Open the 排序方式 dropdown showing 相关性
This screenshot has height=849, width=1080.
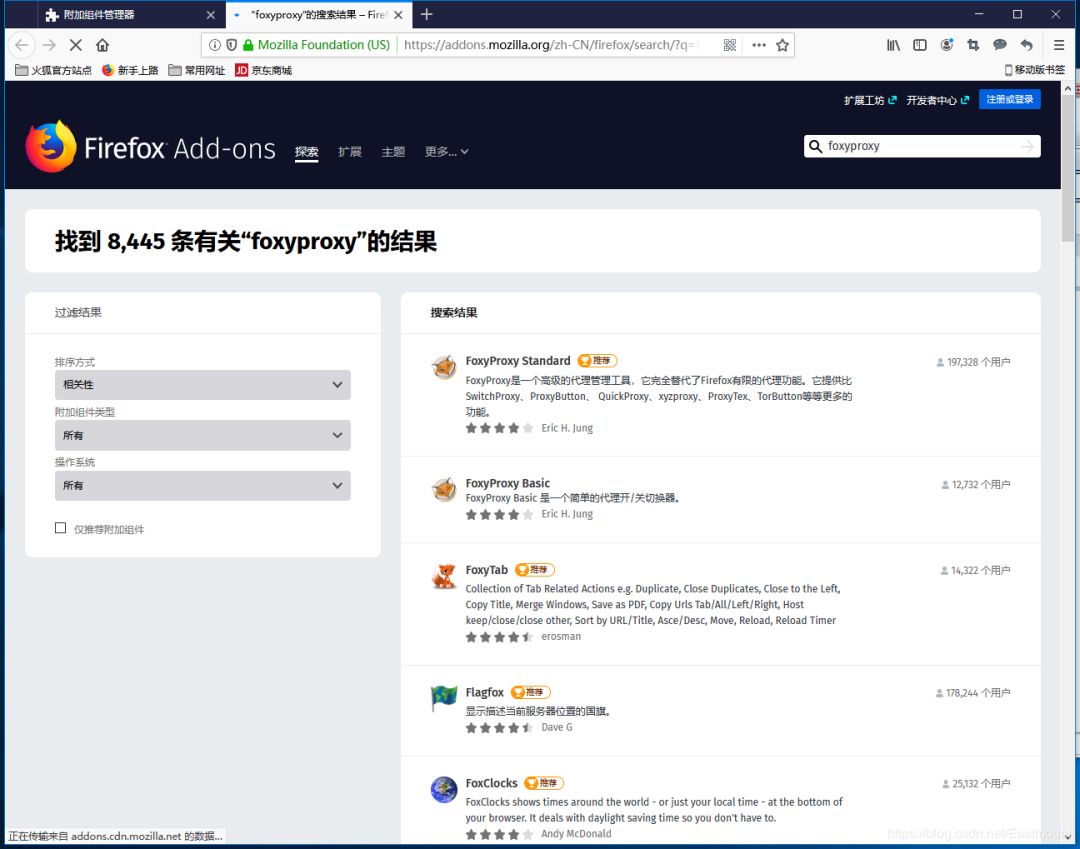tap(203, 385)
